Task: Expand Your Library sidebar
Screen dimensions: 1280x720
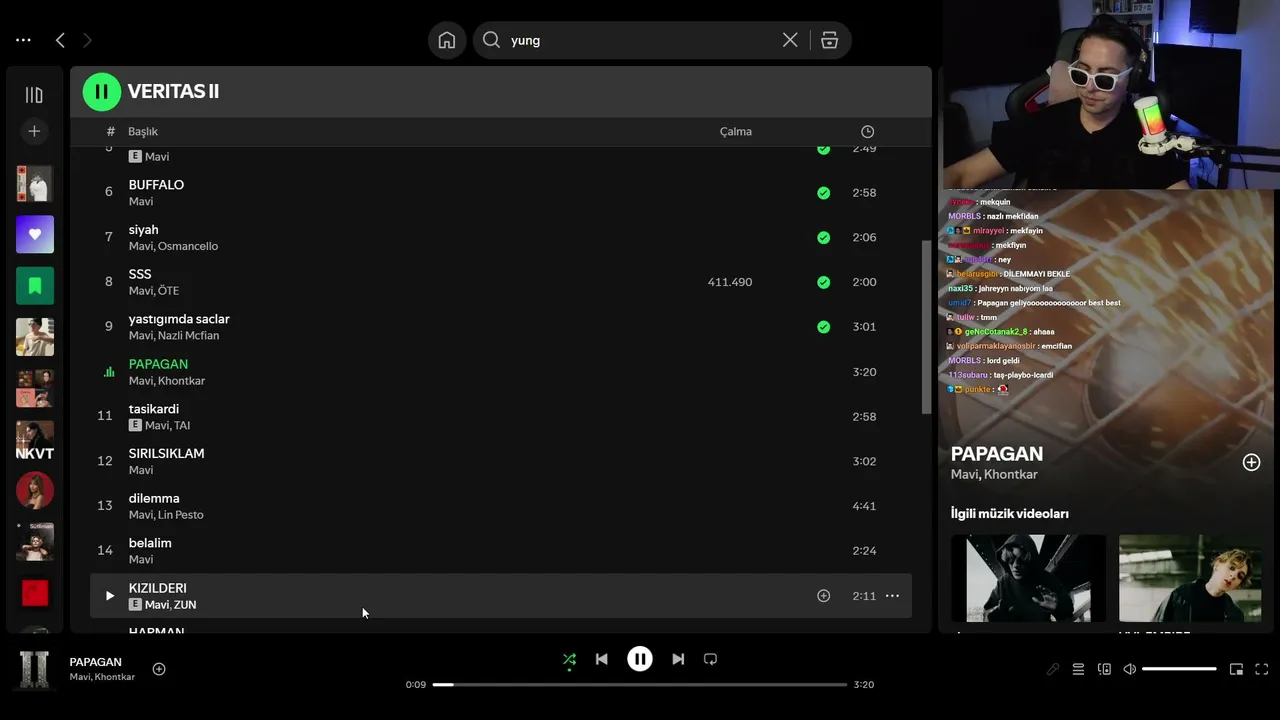Action: coord(34,95)
